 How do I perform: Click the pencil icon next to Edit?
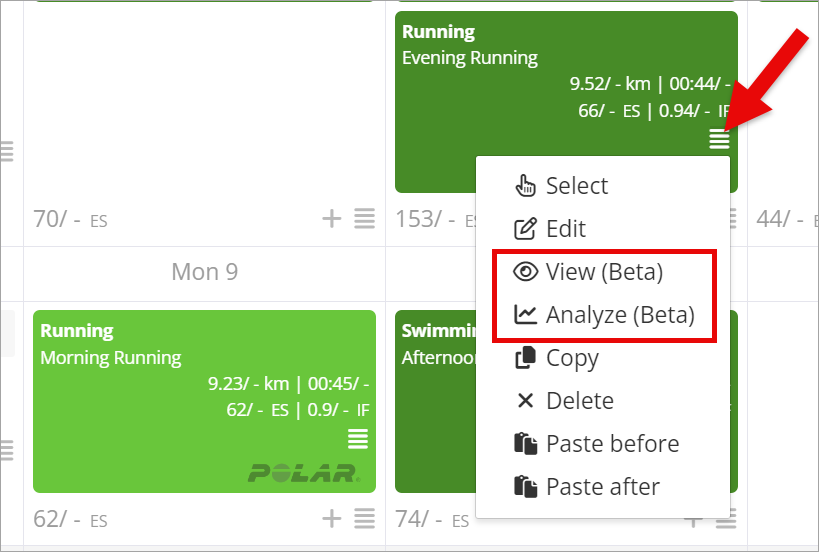coord(525,228)
